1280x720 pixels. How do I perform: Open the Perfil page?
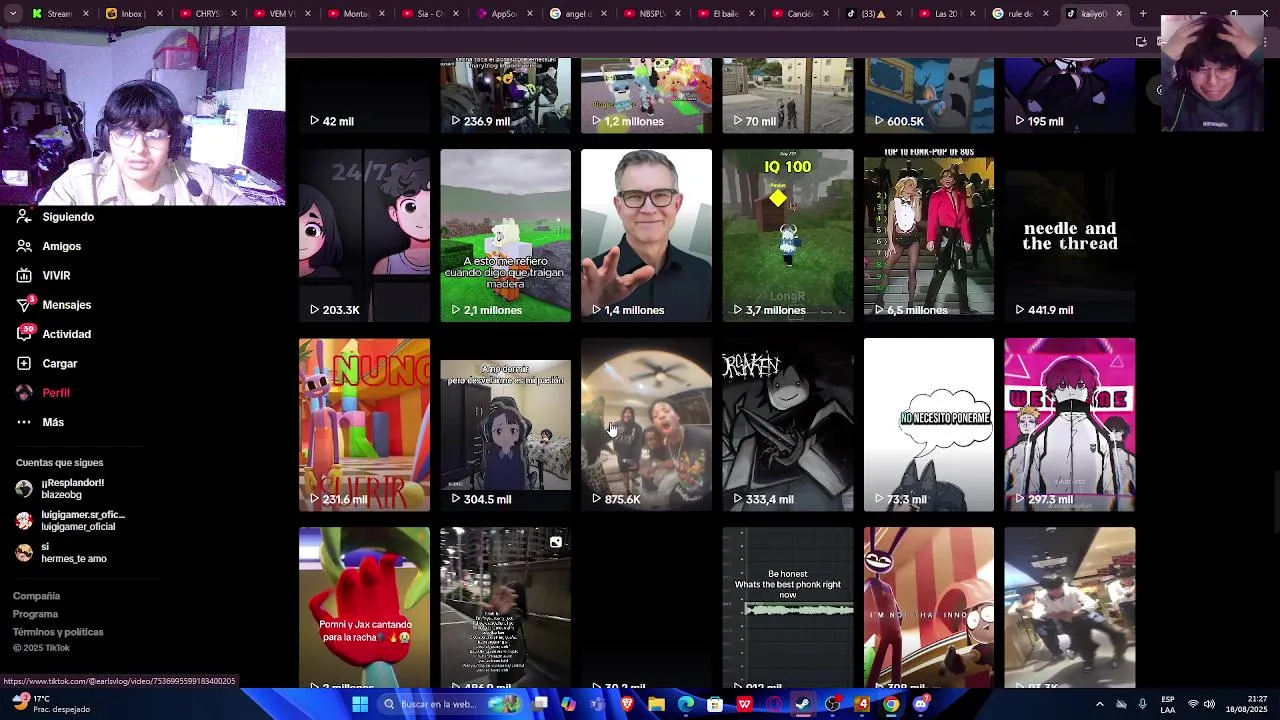pyautogui.click(x=56, y=393)
